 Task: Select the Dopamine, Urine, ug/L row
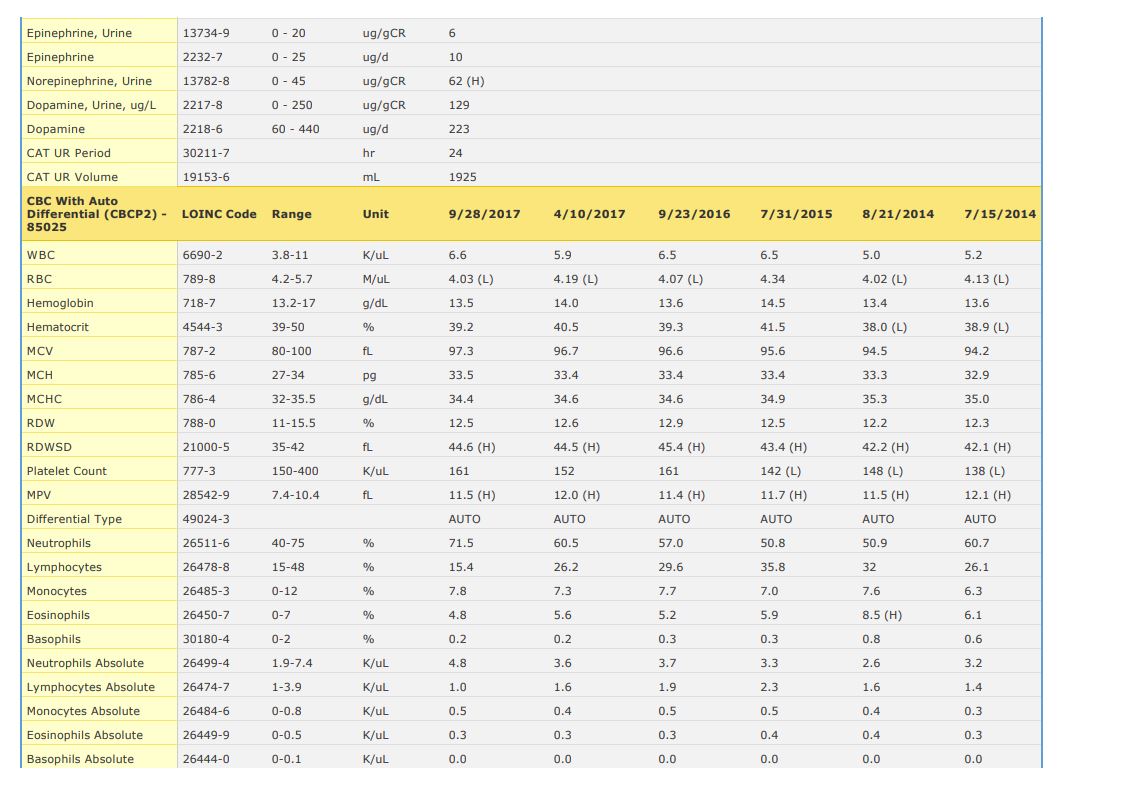[x=91, y=105]
